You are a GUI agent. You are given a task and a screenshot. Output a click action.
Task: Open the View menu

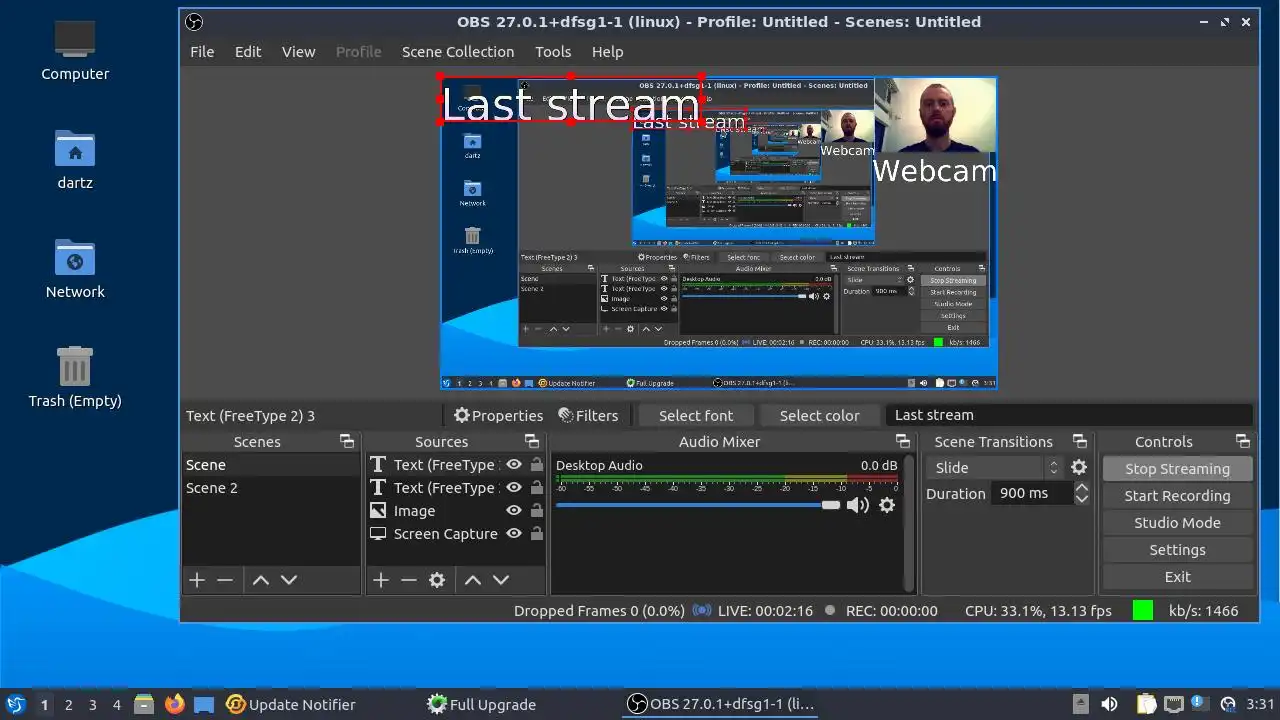point(298,52)
